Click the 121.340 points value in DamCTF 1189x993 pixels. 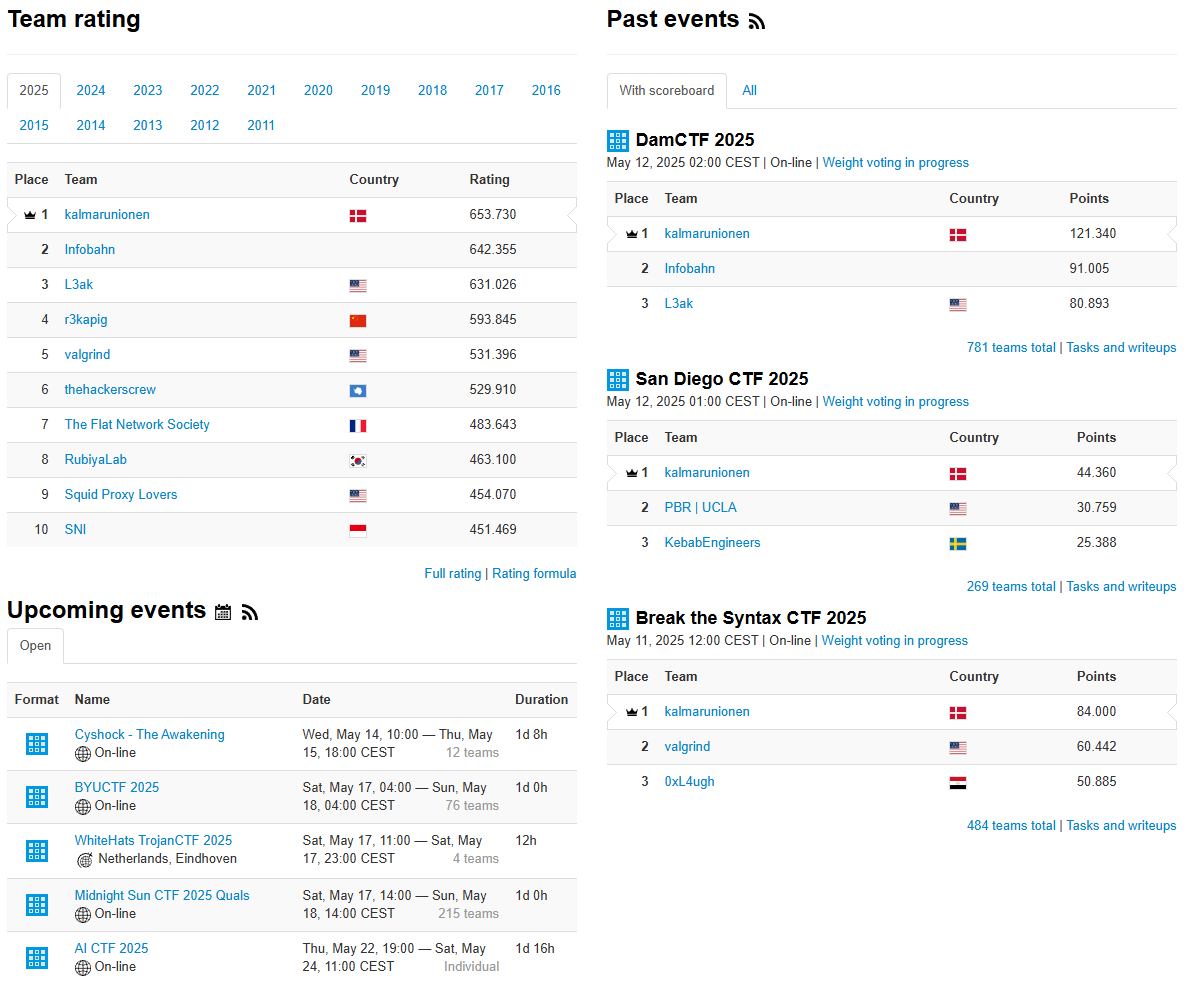click(x=1093, y=233)
